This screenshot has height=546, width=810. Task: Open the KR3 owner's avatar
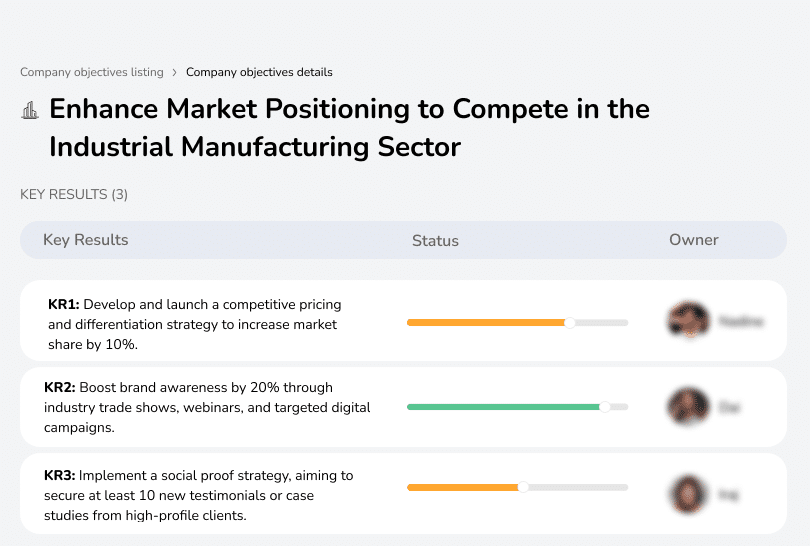click(x=688, y=494)
